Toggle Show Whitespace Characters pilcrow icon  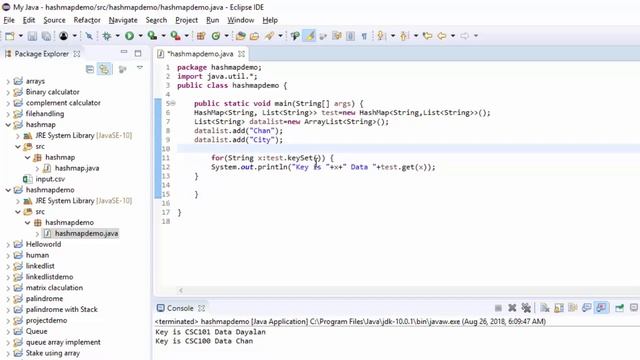[x=364, y=36]
